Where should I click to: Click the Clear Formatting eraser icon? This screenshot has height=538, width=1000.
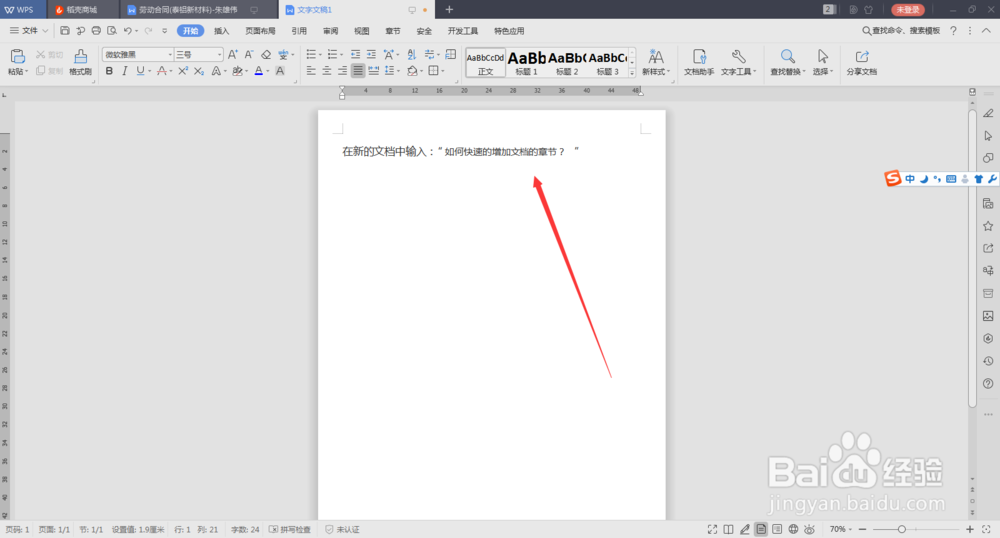(266, 54)
